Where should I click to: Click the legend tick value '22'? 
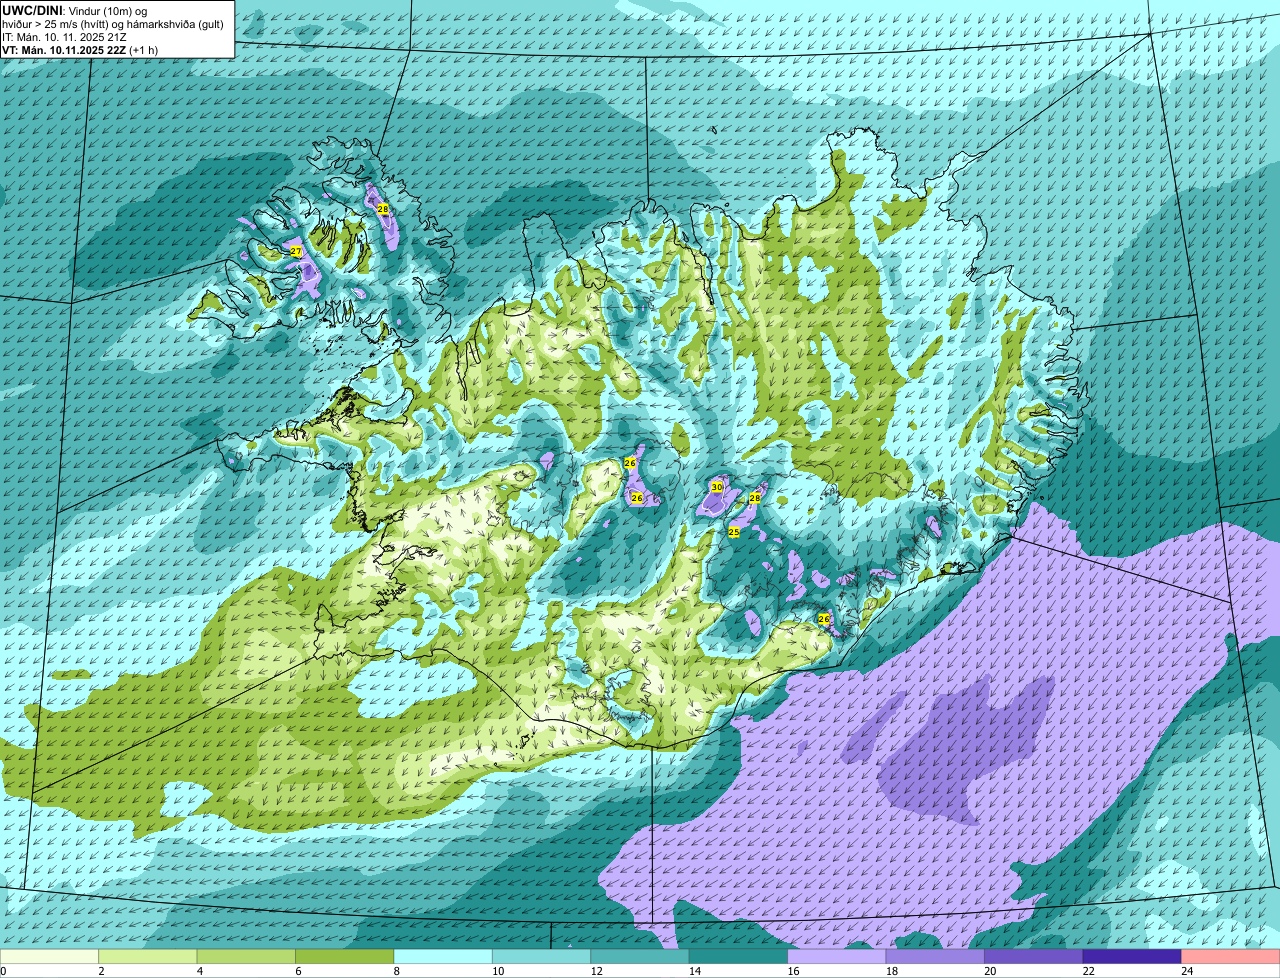[x=1088, y=971]
